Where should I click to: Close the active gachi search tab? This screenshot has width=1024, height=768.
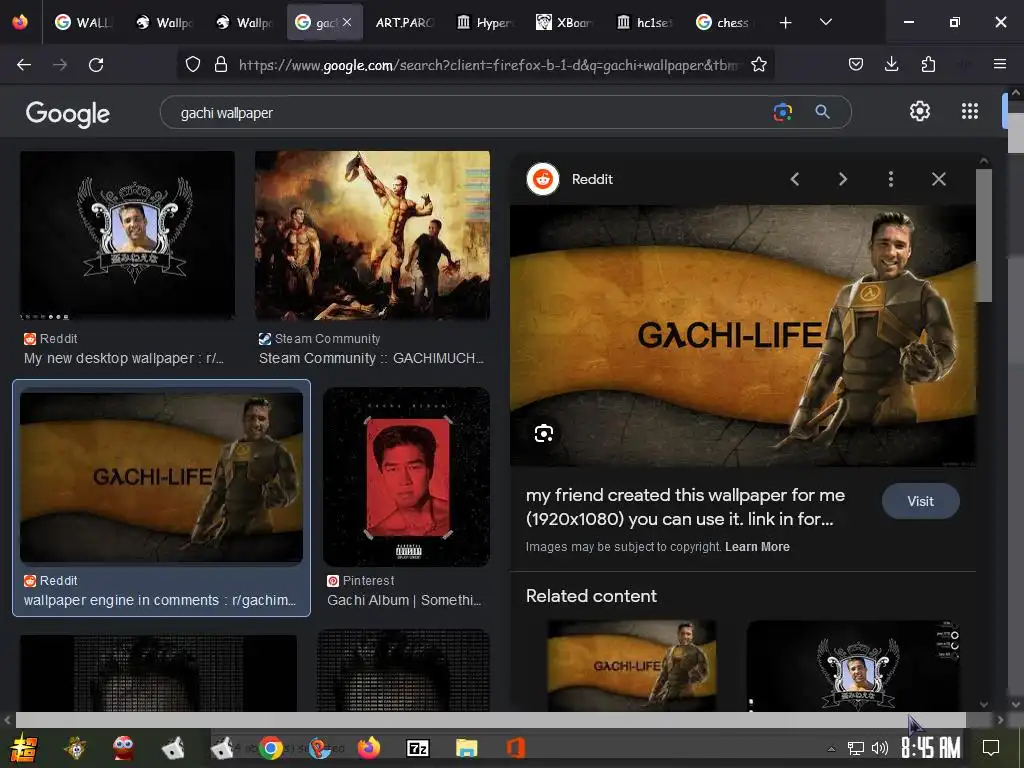coord(347,22)
